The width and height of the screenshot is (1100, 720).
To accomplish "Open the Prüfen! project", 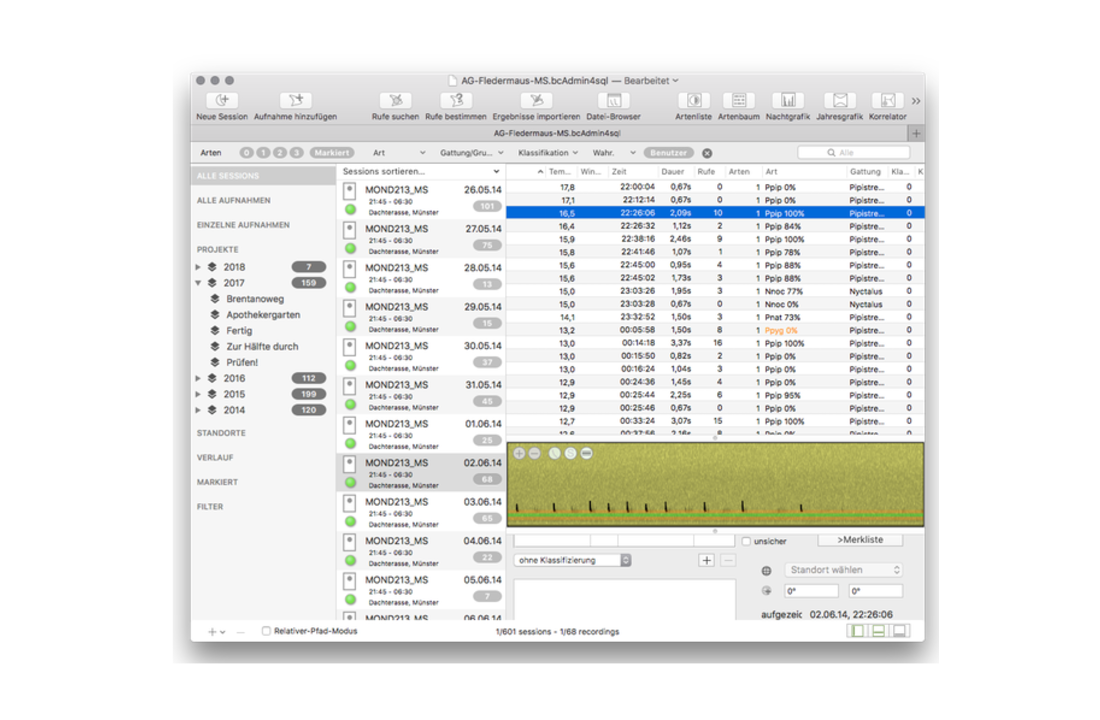I will coord(242,363).
